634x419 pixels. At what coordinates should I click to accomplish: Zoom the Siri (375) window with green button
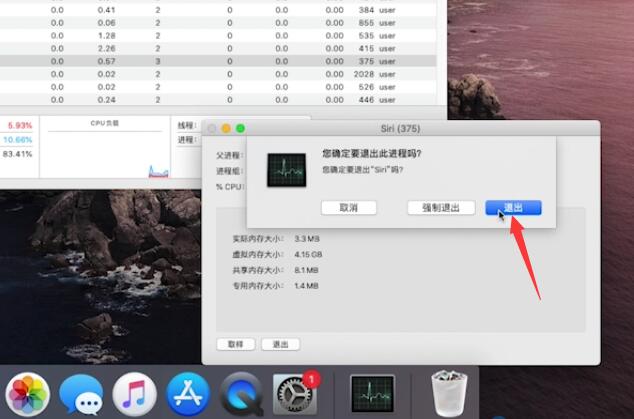pyautogui.click(x=241, y=129)
